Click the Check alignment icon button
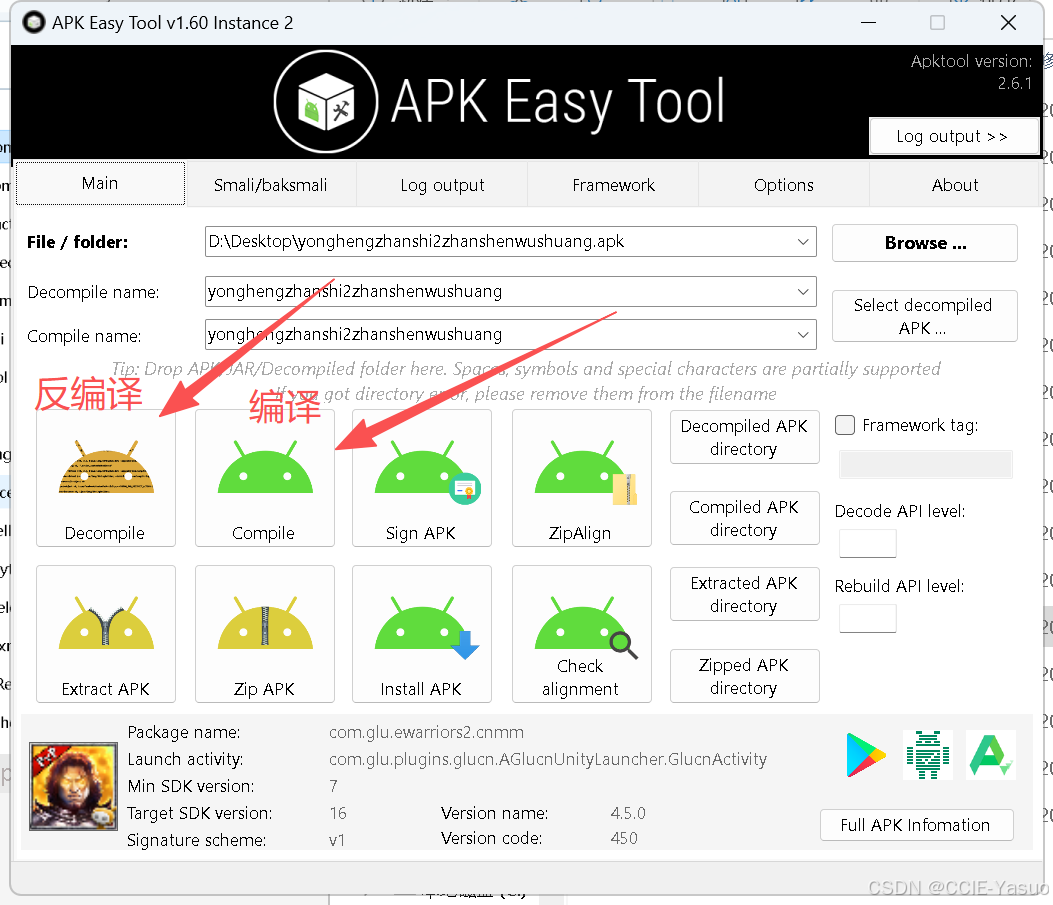Image resolution: width=1053 pixels, height=905 pixels. pos(582,634)
